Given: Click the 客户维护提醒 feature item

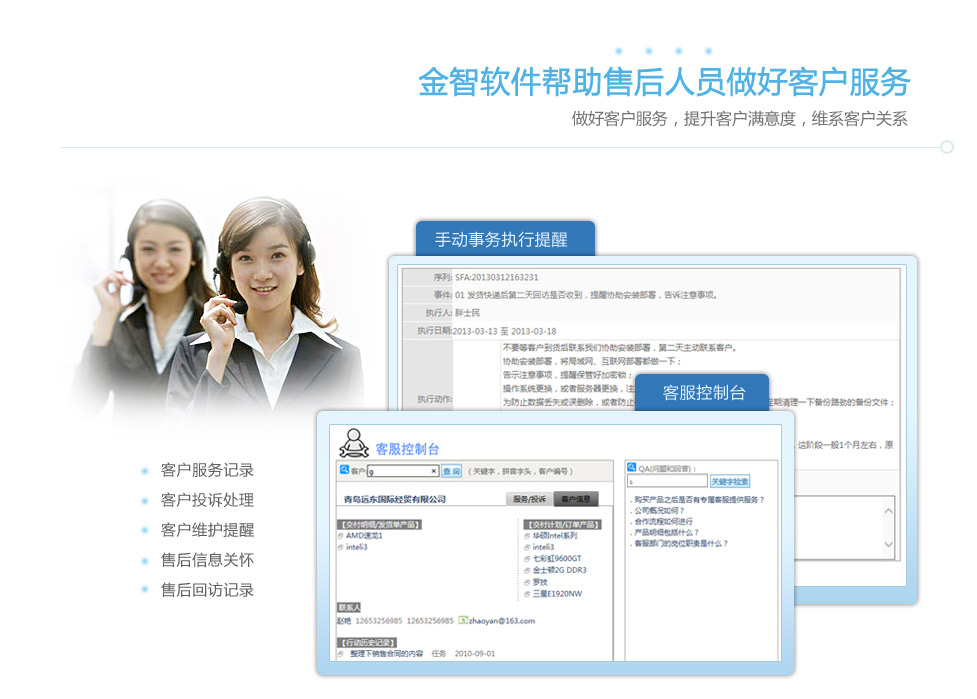Looking at the screenshot, I should point(207,530).
